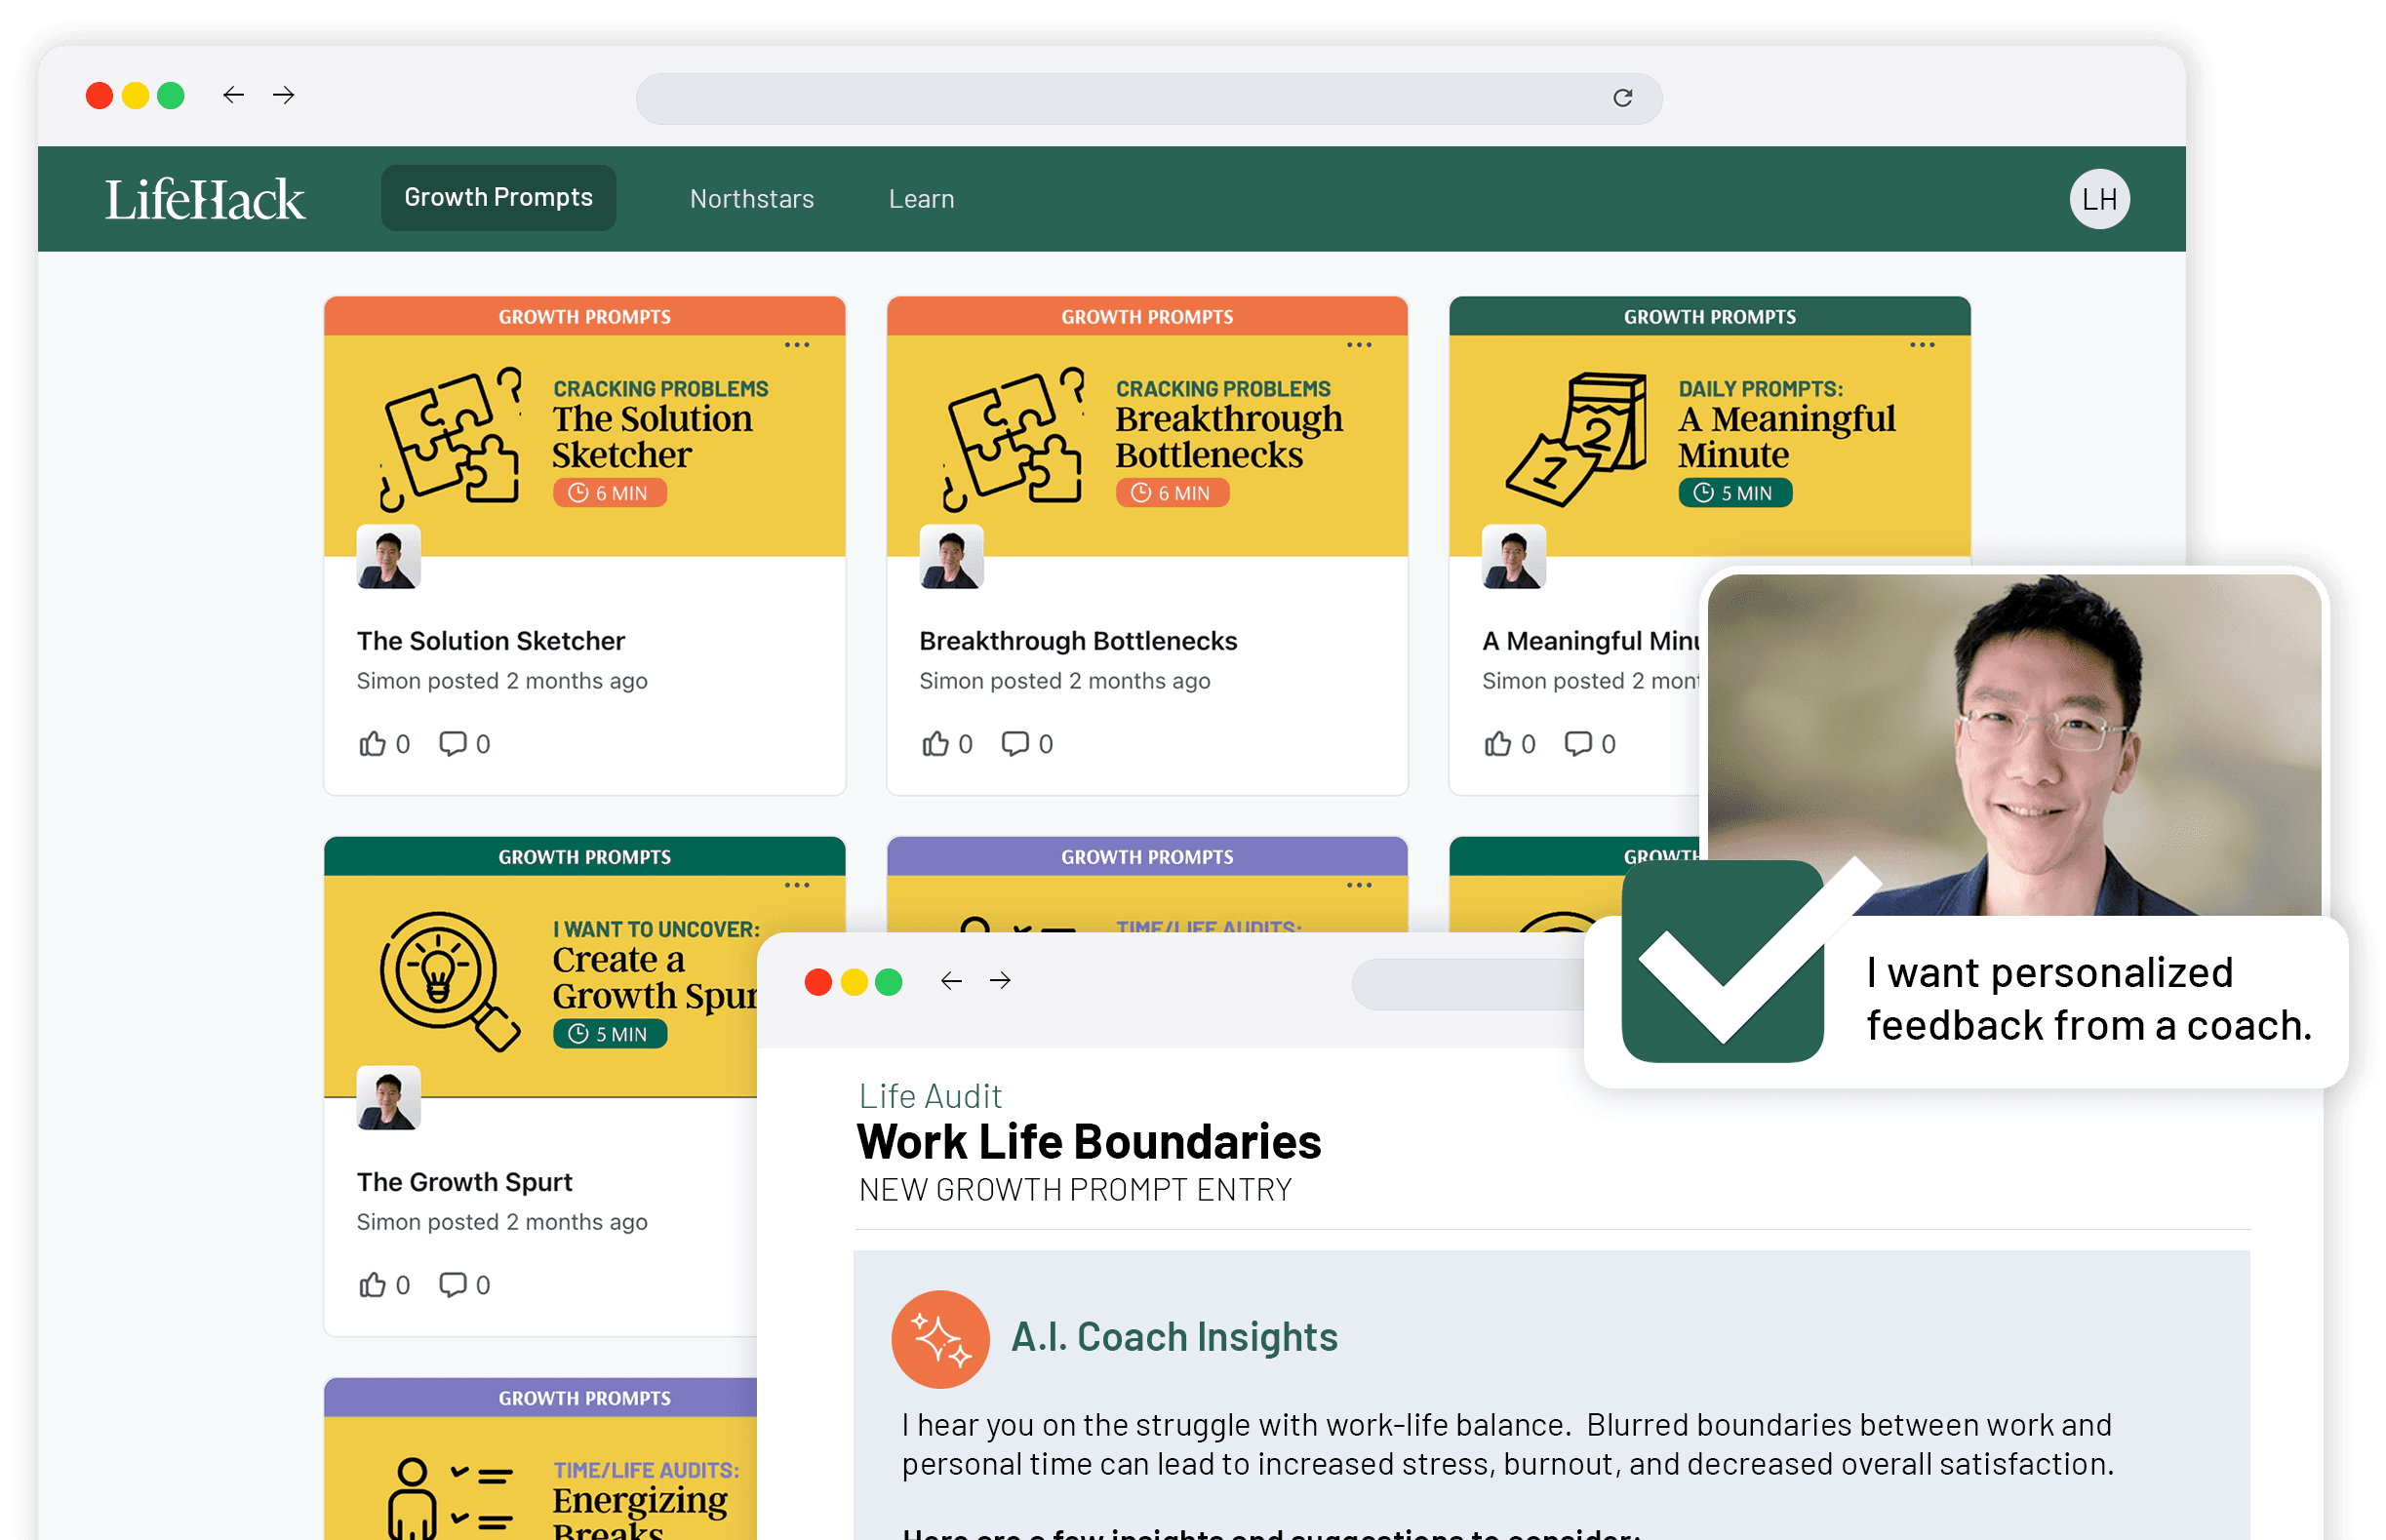Switch to the Northstars tab
The height and width of the screenshot is (1540, 2386).
(752, 199)
